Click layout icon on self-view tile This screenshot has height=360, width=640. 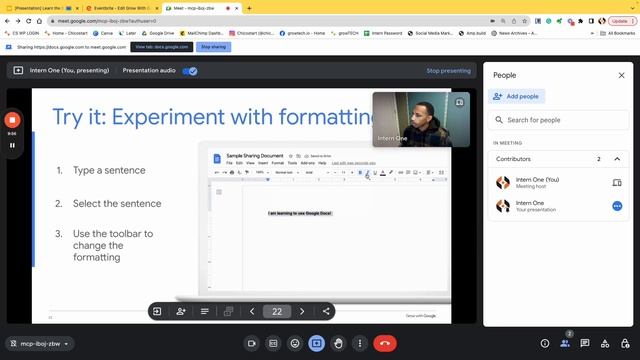[459, 102]
